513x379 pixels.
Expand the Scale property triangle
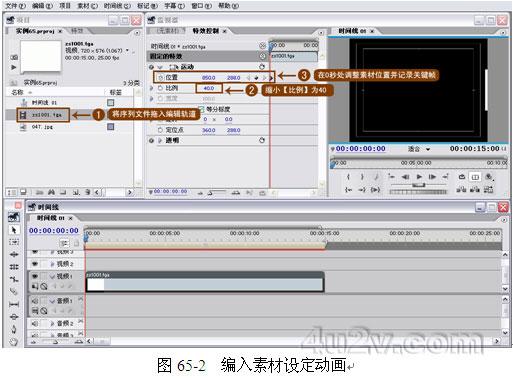pos(152,88)
